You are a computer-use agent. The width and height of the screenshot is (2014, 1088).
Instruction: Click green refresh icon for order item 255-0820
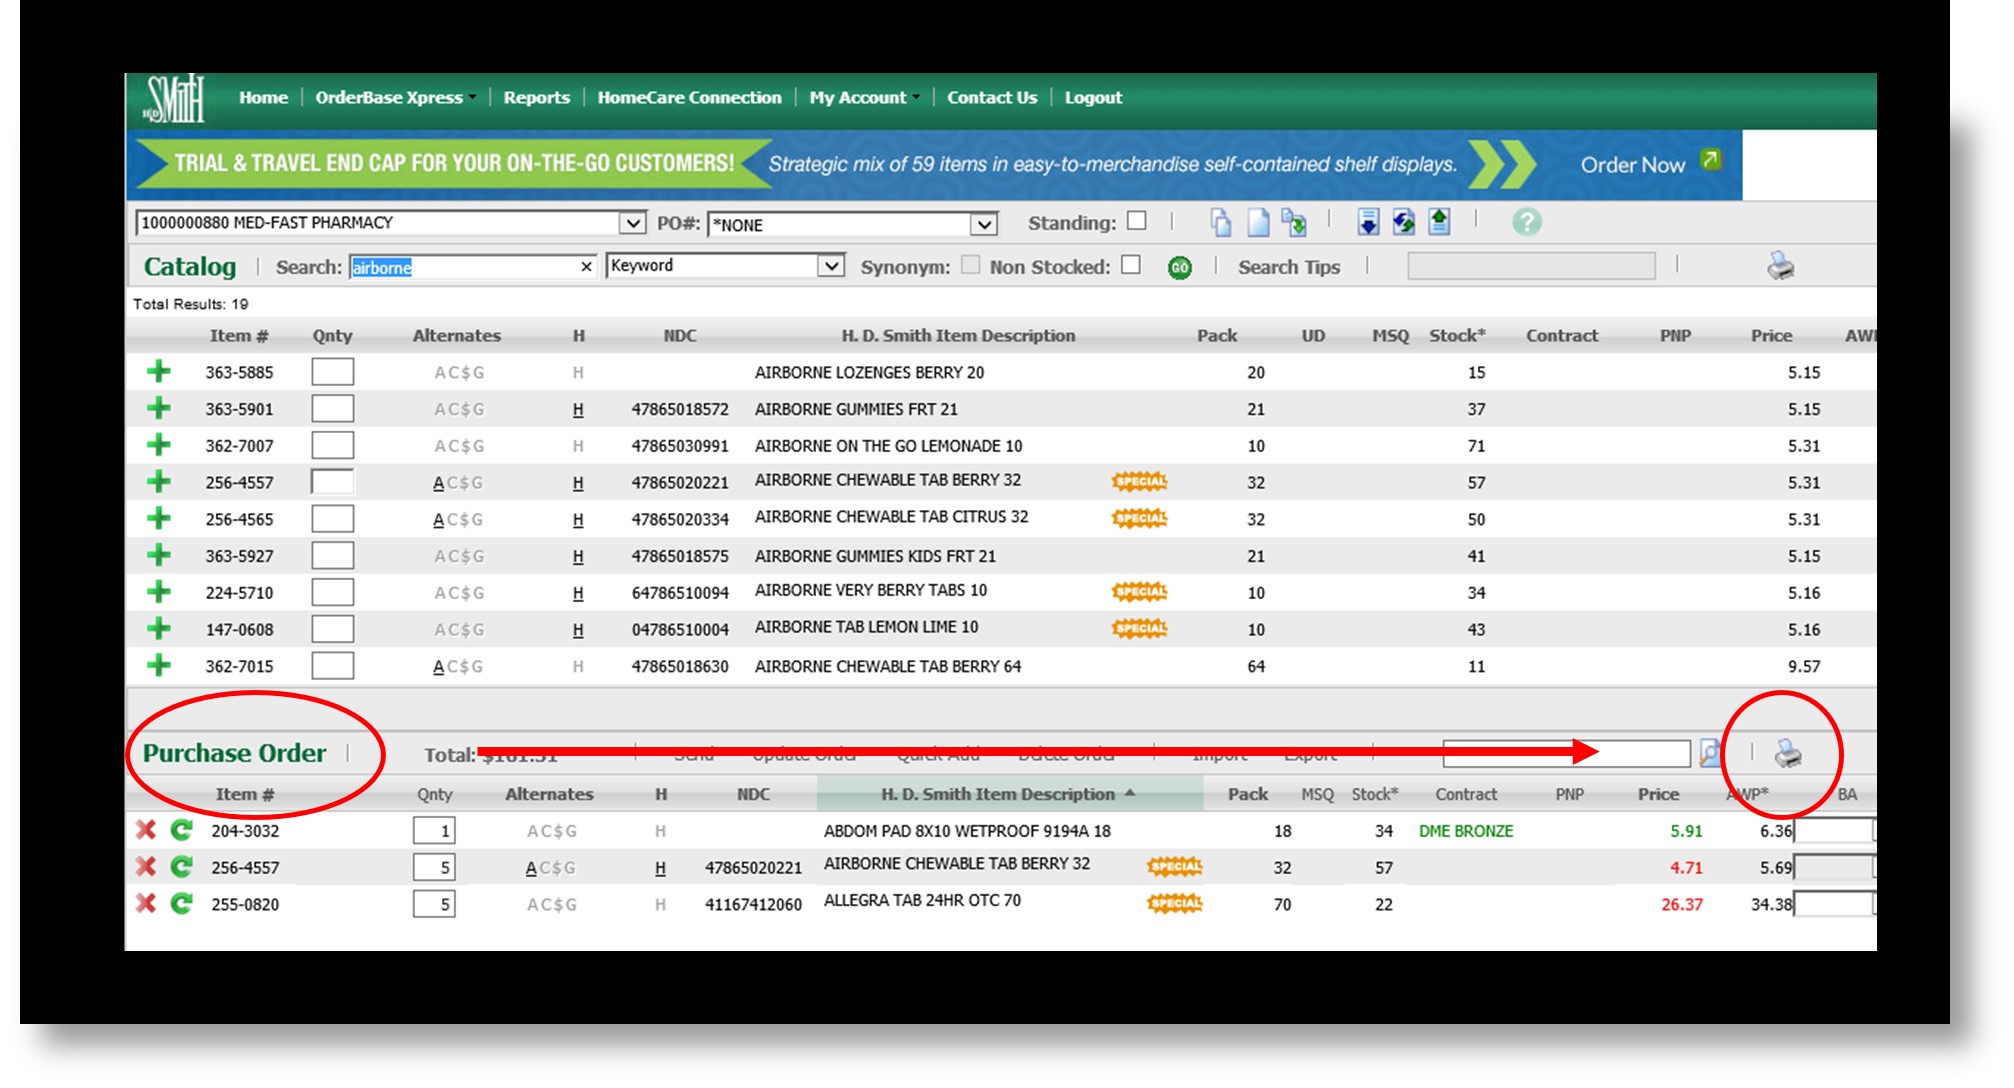click(181, 904)
